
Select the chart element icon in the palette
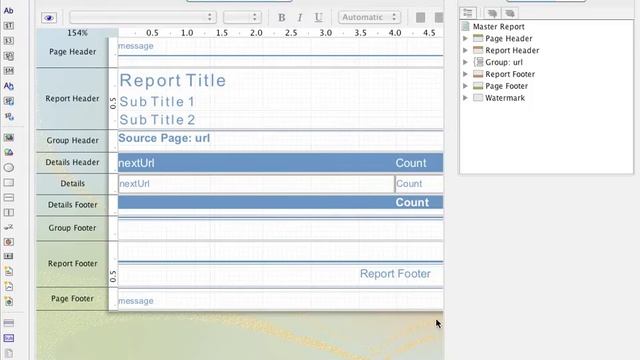click(9, 242)
